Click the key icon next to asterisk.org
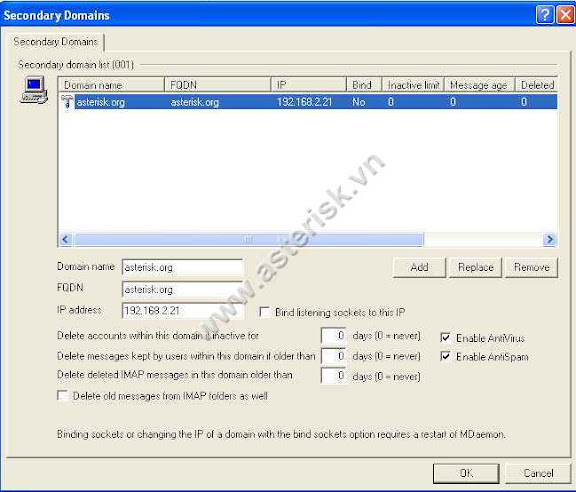This screenshot has width=576, height=492. point(67,101)
